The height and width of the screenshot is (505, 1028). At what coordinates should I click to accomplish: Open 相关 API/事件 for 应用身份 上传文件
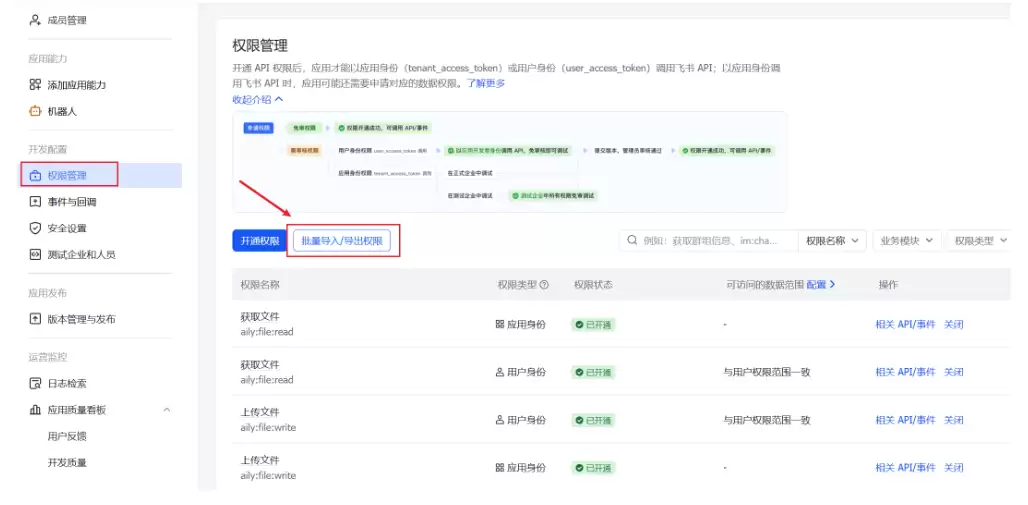point(905,468)
